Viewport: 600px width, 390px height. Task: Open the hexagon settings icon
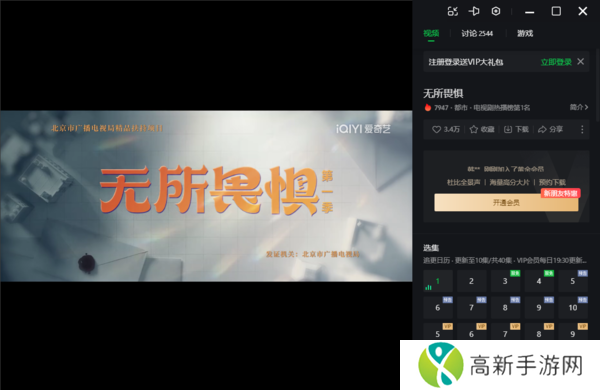pyautogui.click(x=496, y=11)
